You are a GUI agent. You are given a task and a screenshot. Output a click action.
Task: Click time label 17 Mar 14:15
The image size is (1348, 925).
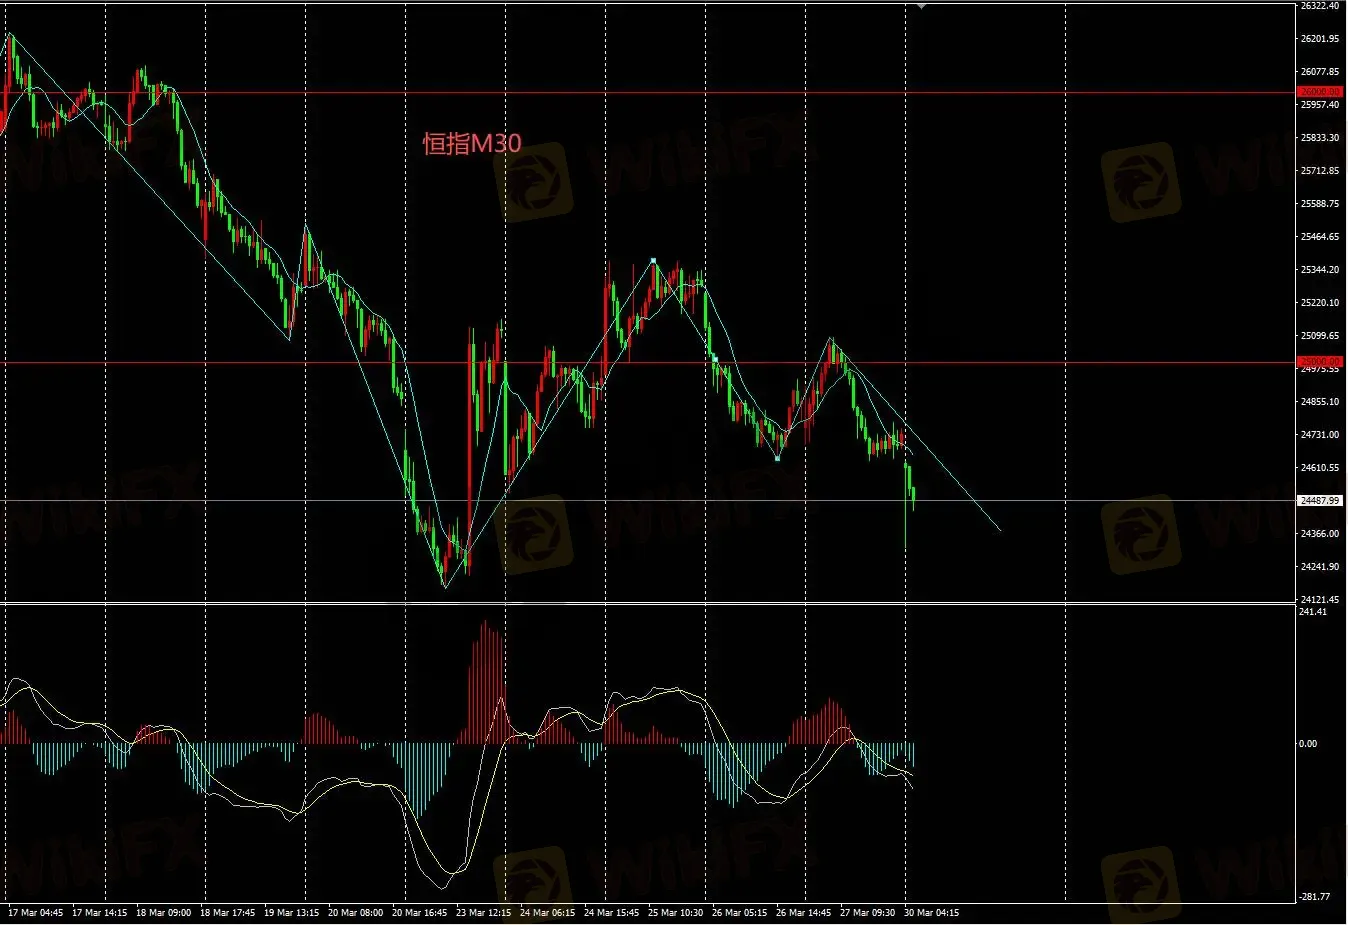pyautogui.click(x=99, y=913)
